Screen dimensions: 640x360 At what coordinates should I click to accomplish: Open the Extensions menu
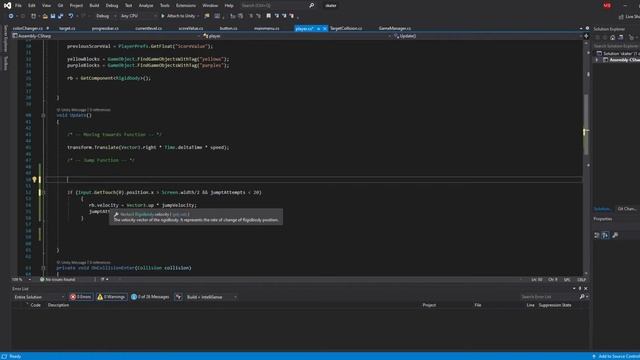tap(186, 6)
